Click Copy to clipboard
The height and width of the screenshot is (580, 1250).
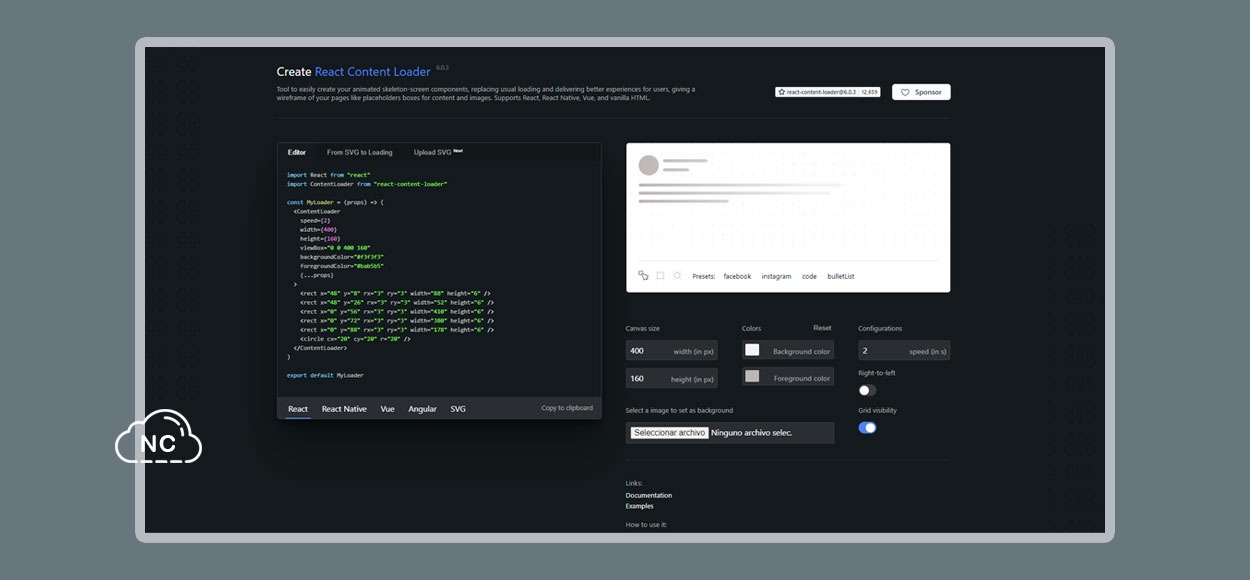567,408
